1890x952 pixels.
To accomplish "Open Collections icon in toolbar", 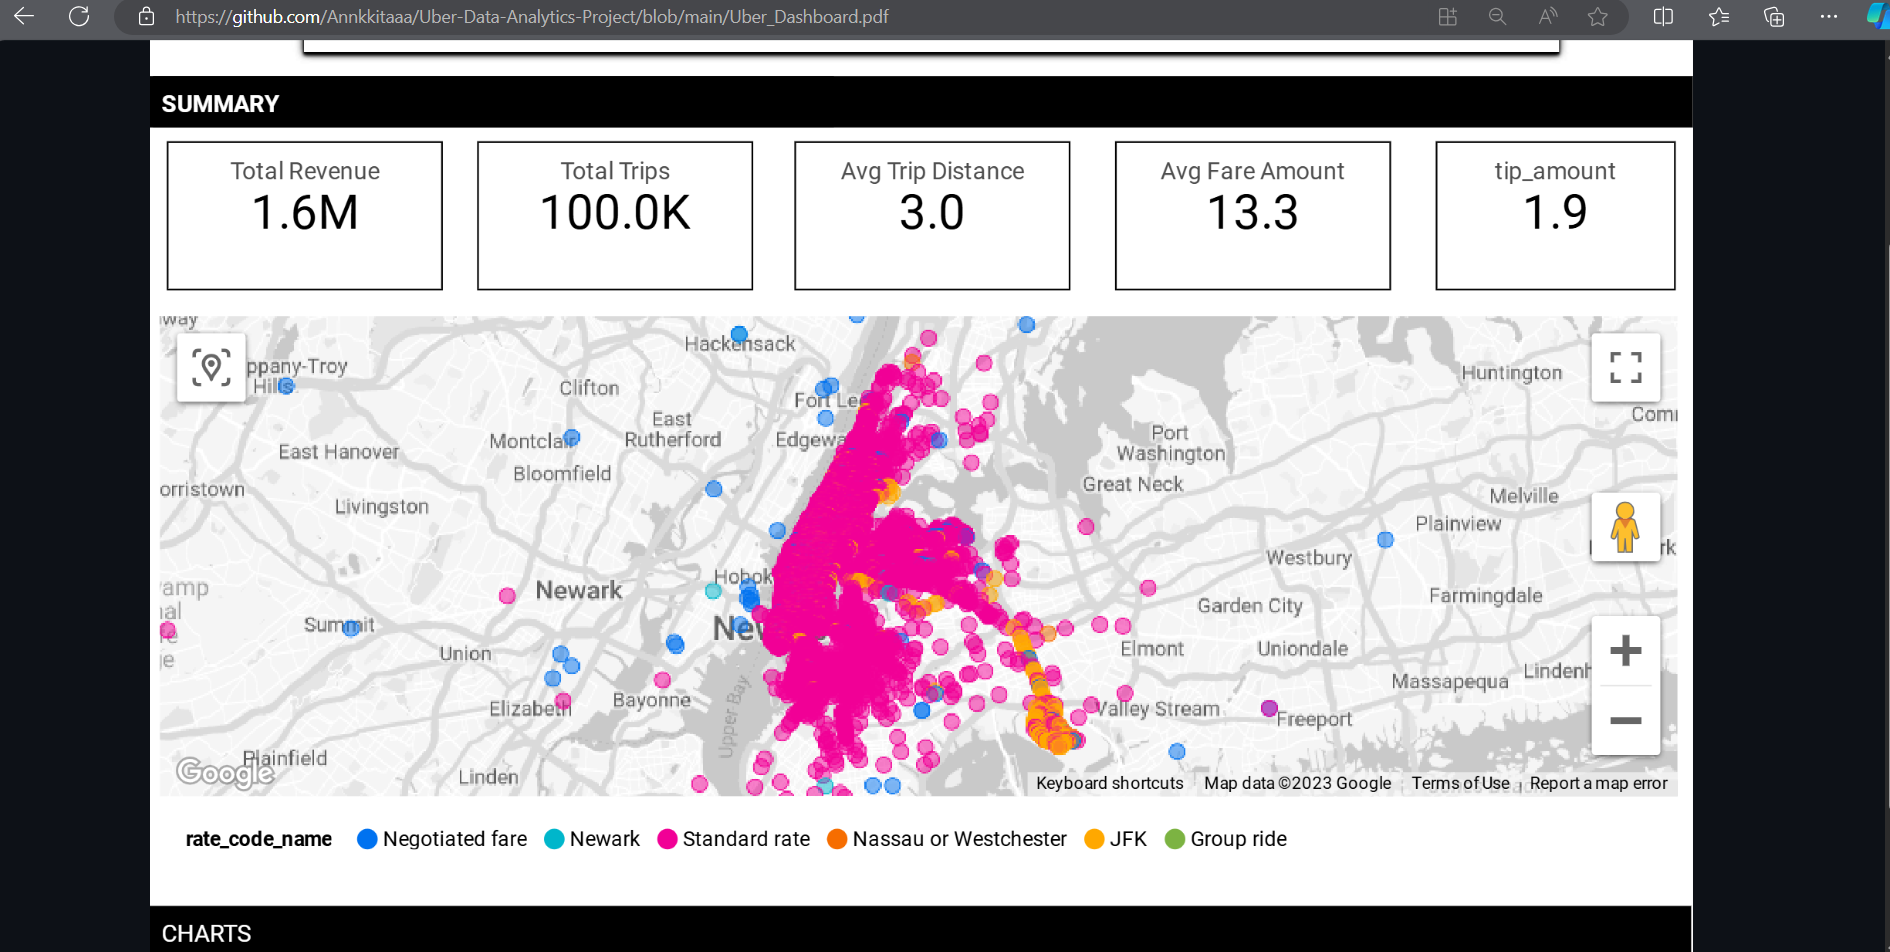I will (1774, 16).
